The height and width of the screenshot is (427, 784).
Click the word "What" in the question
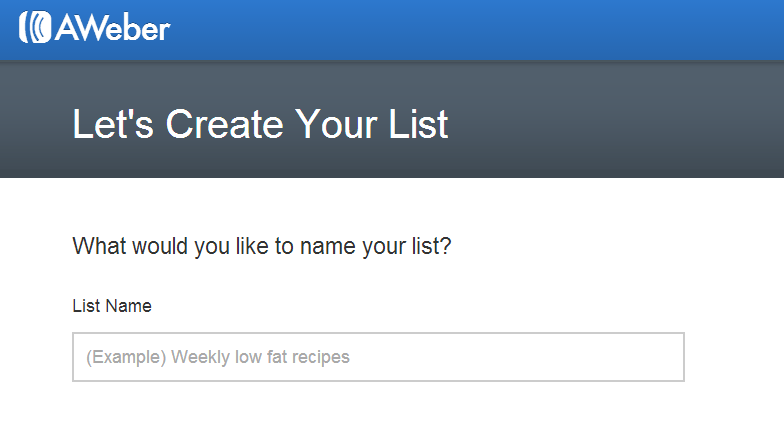(x=97, y=246)
